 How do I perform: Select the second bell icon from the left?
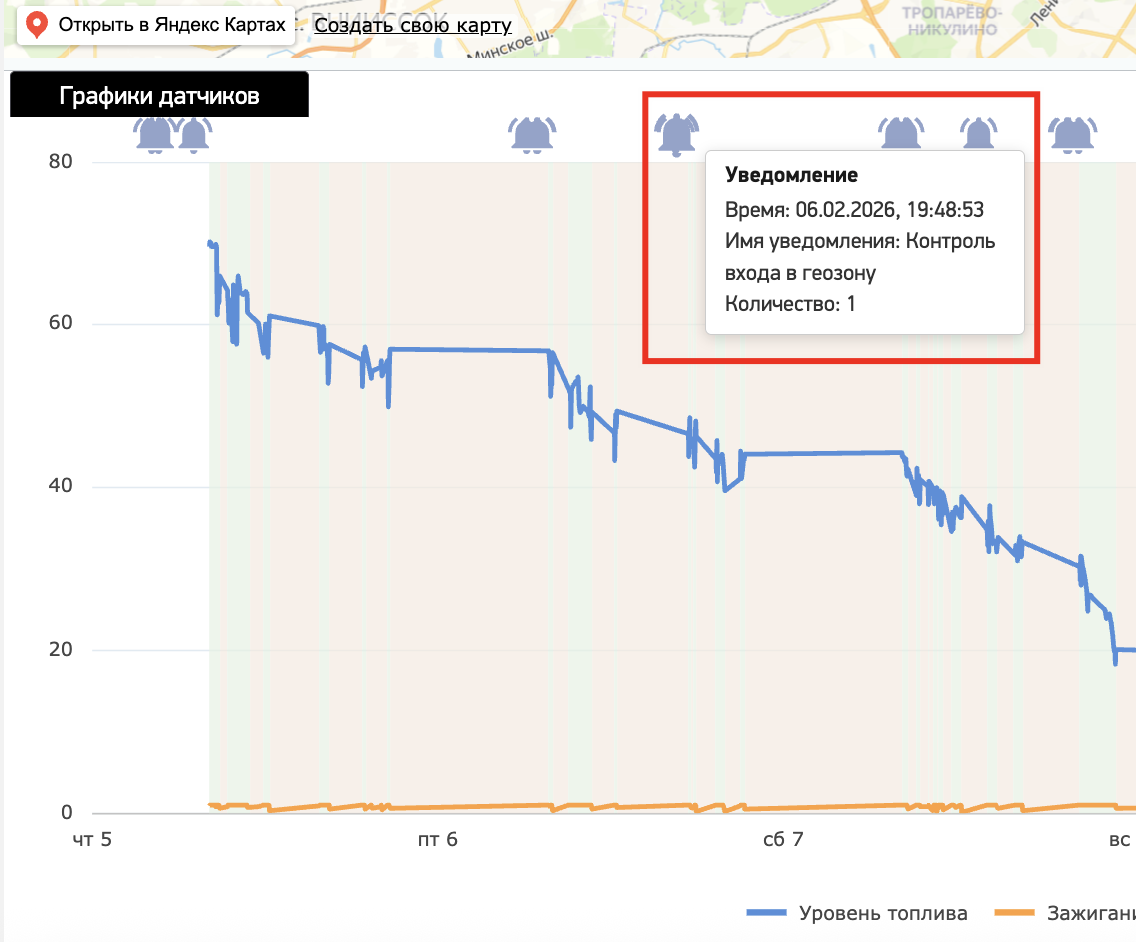click(x=194, y=134)
